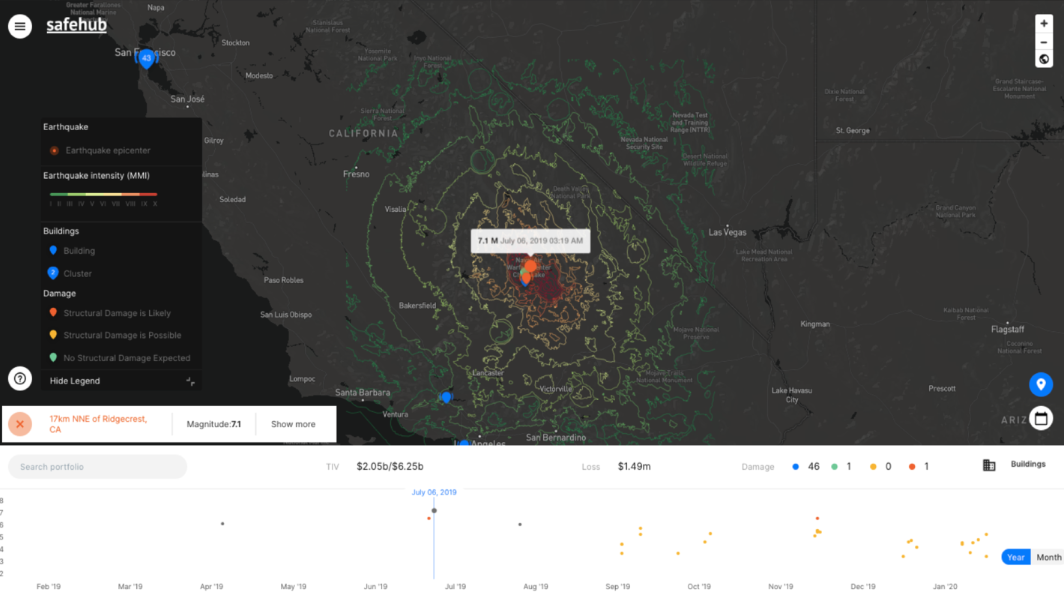Click the safehub logo link

pos(76,25)
